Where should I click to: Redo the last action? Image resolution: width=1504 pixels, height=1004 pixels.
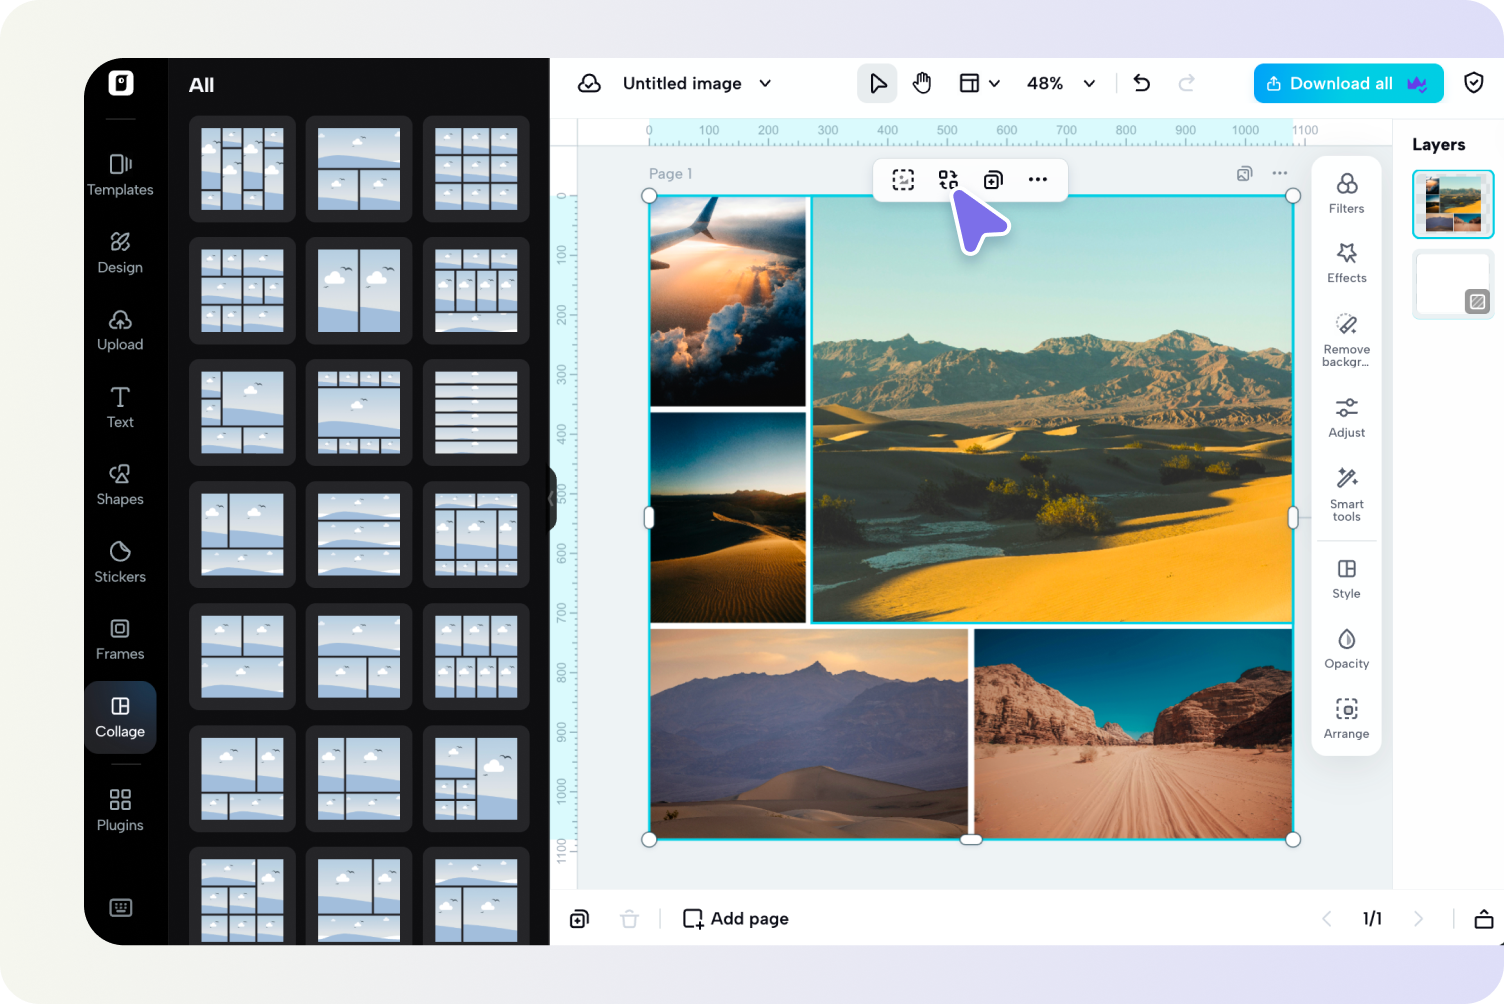(x=1187, y=83)
